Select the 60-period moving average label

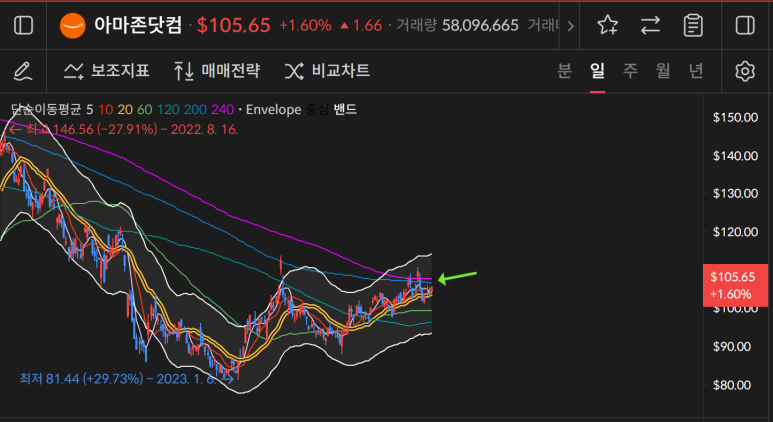tap(144, 109)
